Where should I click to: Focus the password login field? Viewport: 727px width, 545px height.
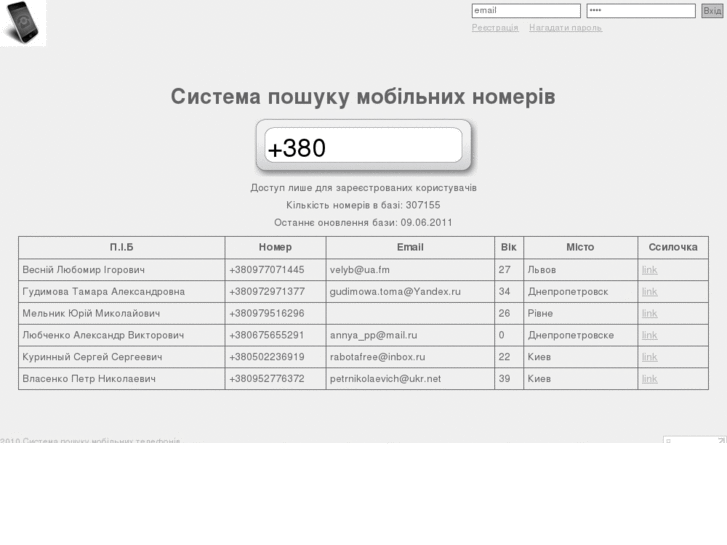click(641, 11)
